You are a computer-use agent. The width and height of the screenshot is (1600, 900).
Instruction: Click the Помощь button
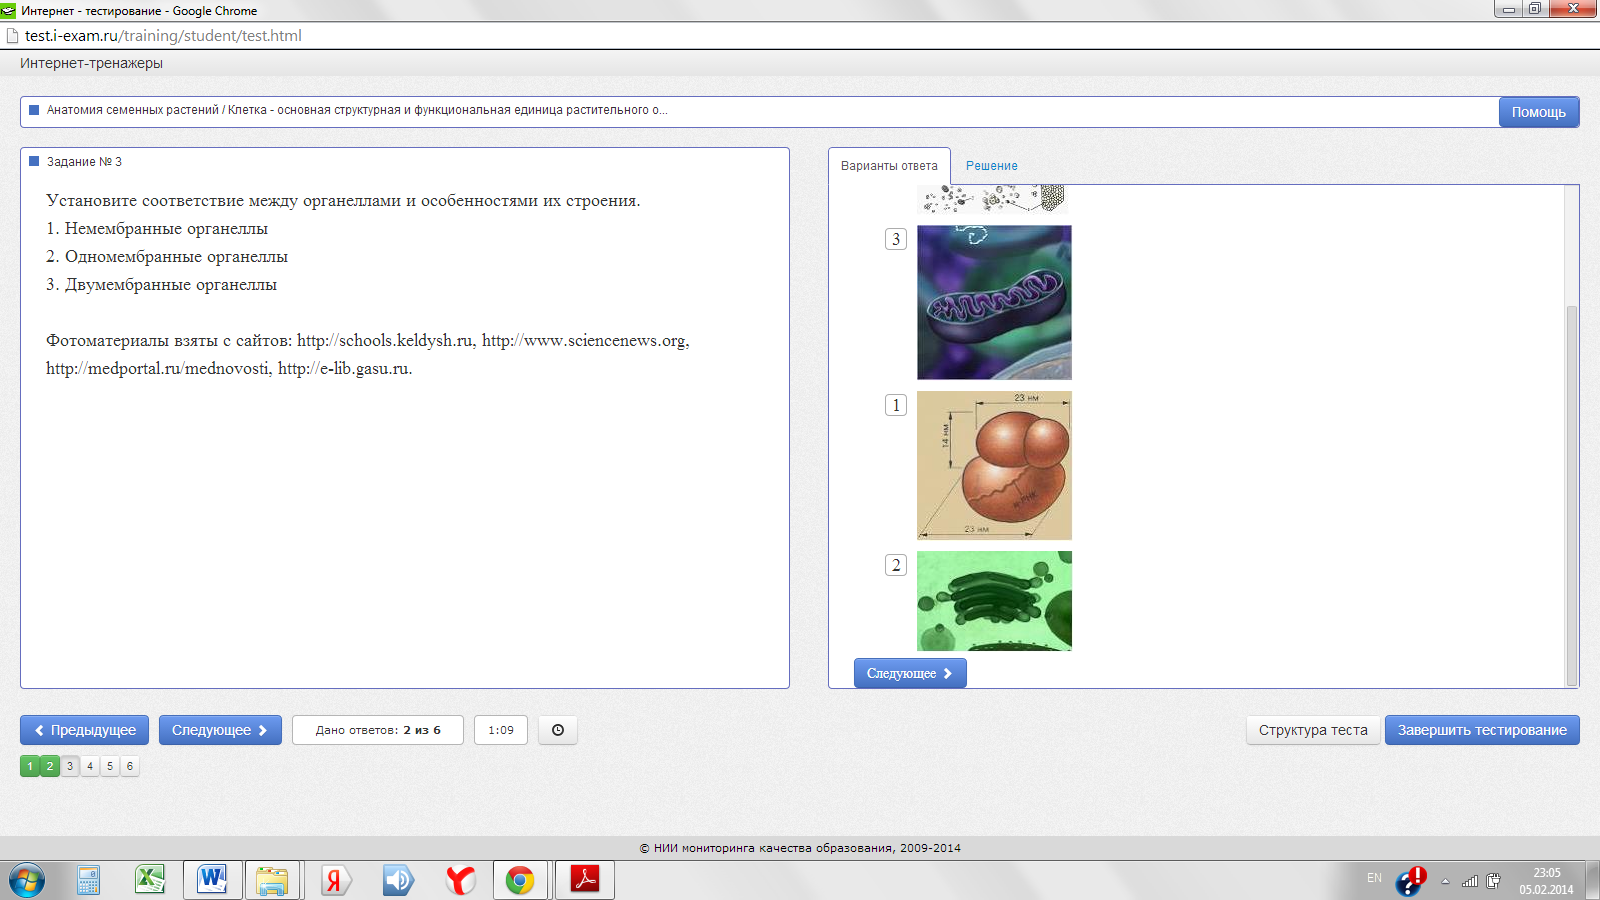(x=1539, y=112)
